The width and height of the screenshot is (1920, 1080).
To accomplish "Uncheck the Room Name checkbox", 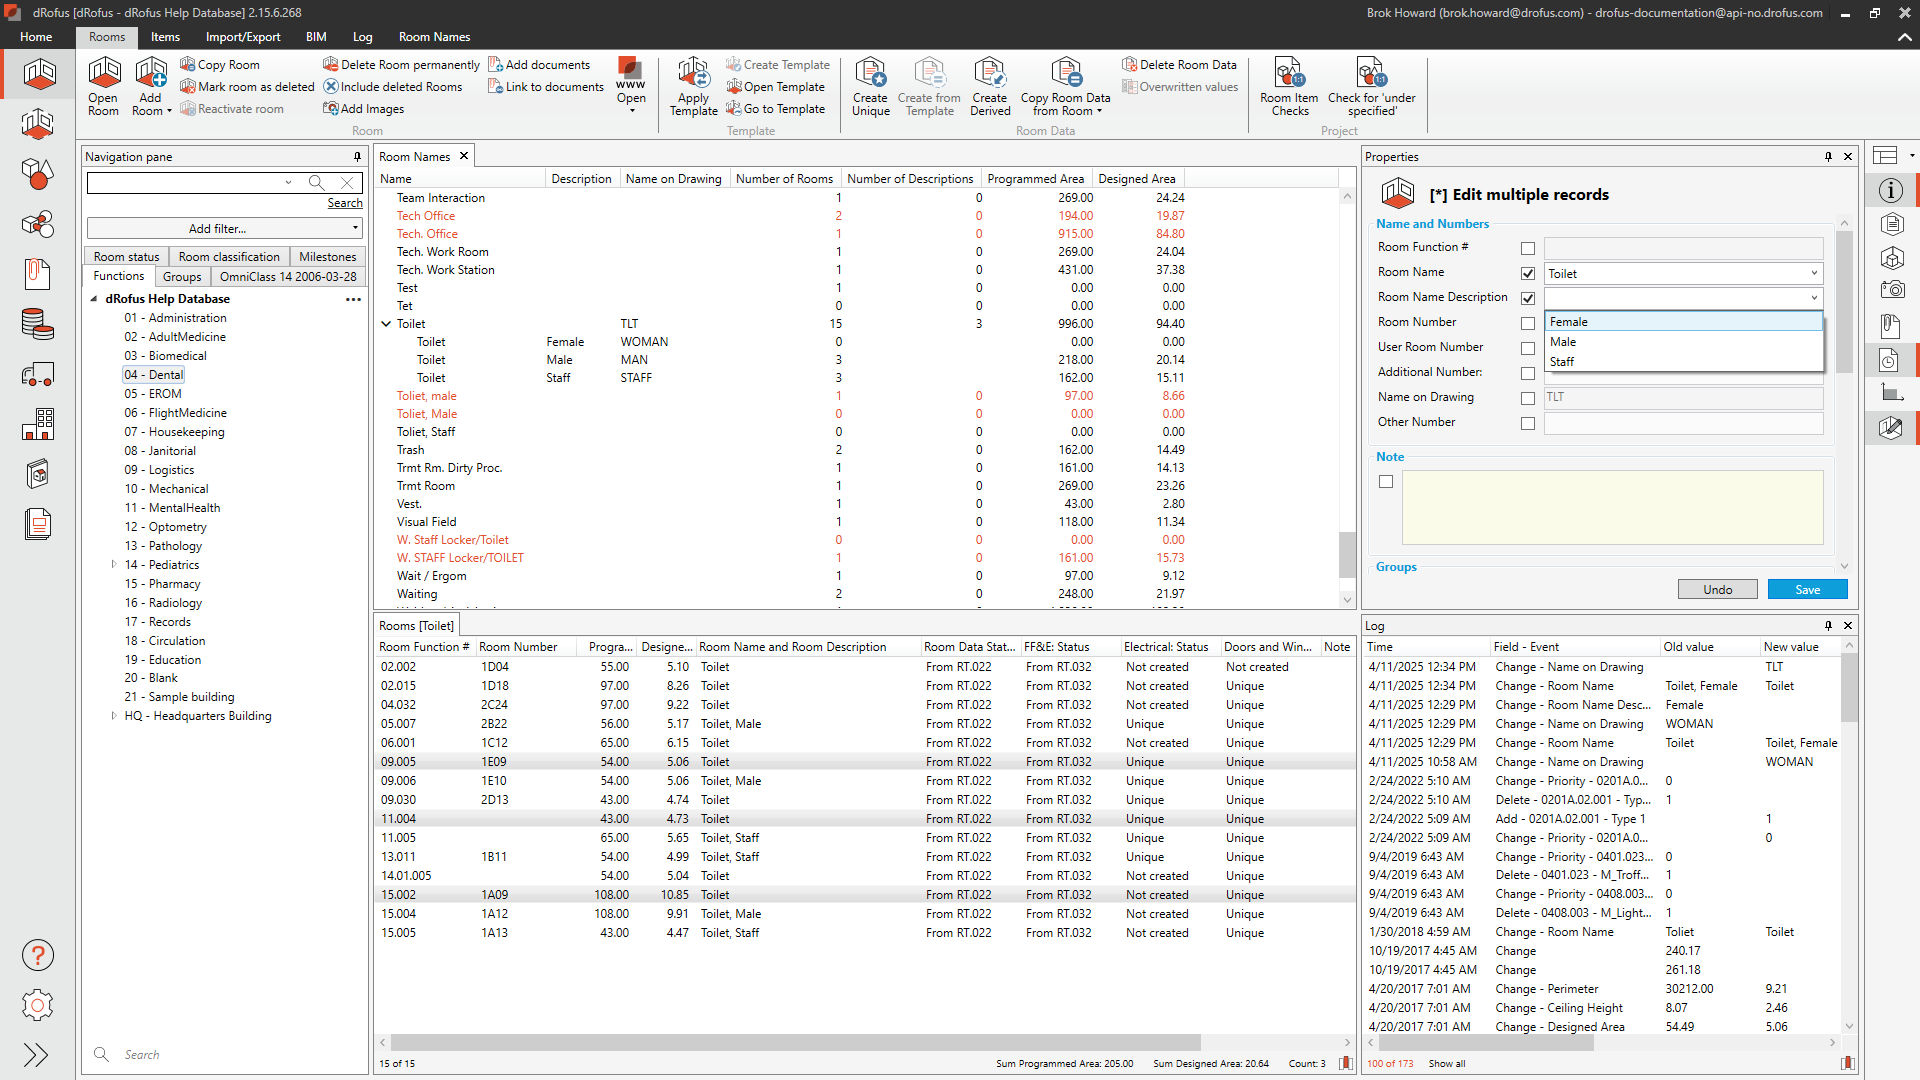I will coord(1528,273).
